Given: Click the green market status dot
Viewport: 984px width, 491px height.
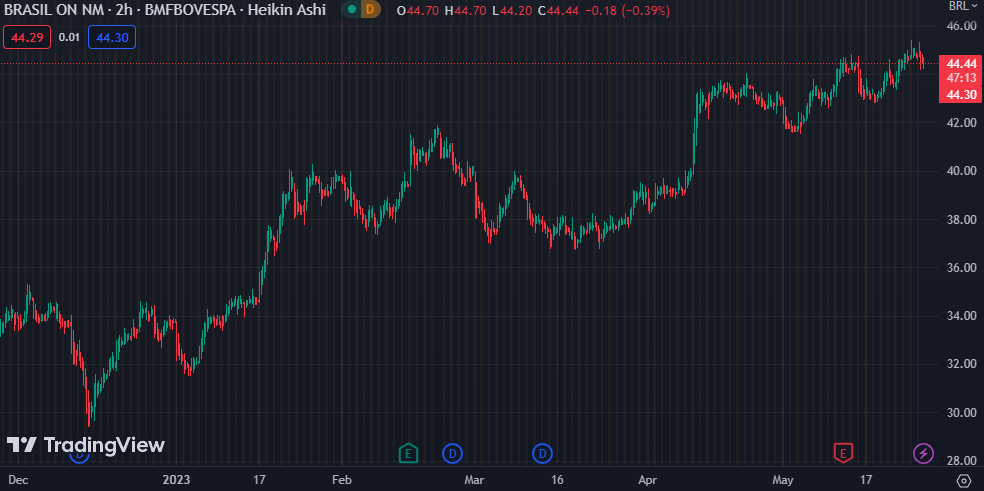Looking at the screenshot, I should tap(352, 10).
